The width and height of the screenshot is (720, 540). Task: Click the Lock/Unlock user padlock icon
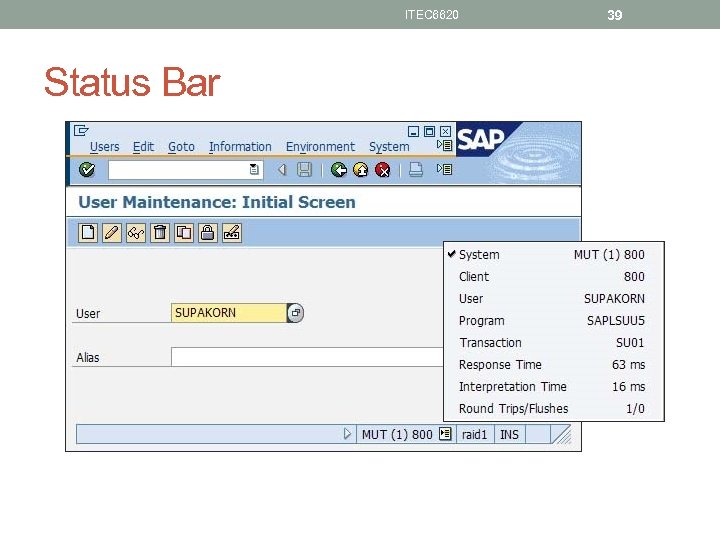click(208, 233)
